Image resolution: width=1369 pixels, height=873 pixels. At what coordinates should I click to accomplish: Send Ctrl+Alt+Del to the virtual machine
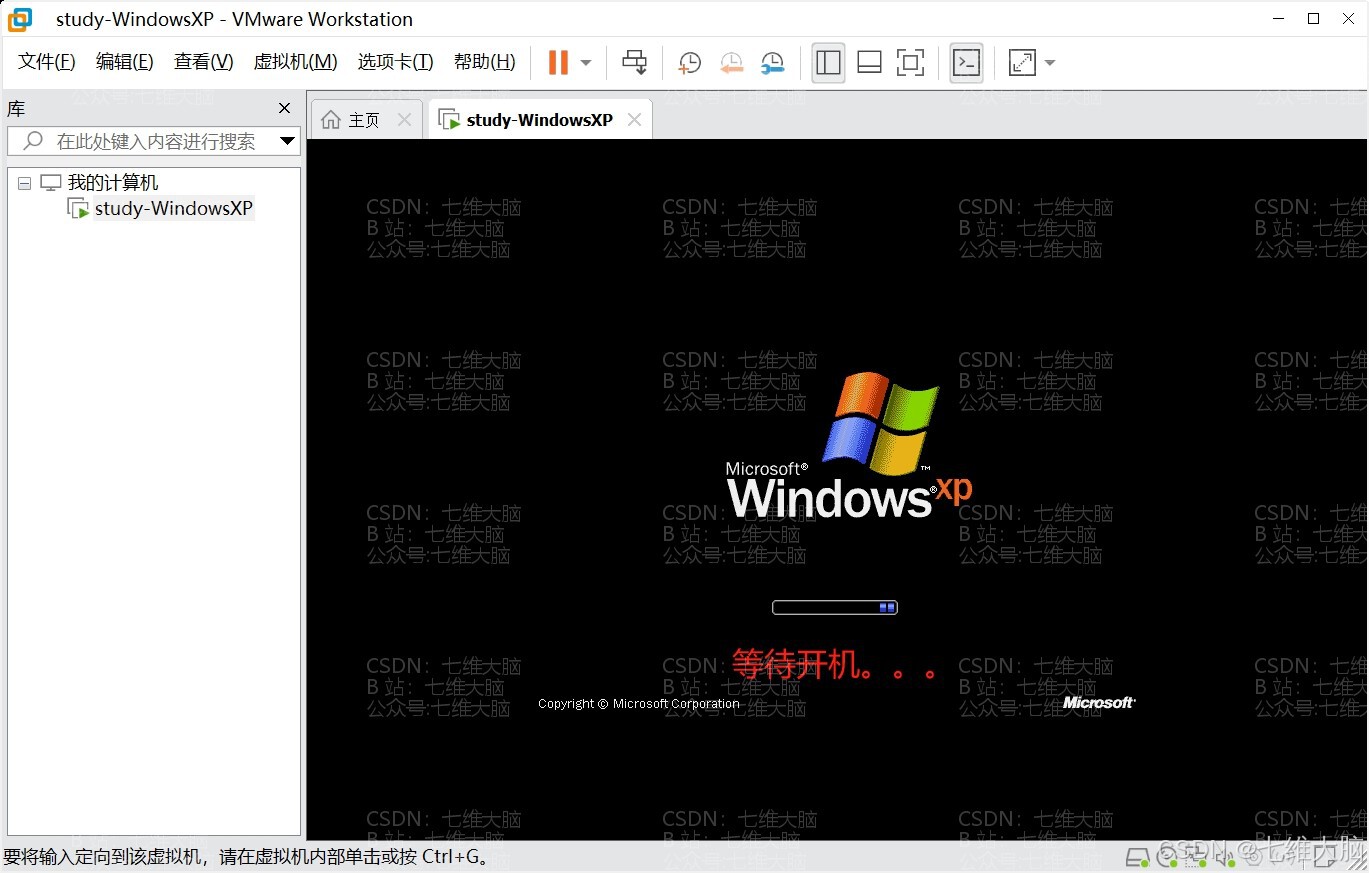[634, 62]
